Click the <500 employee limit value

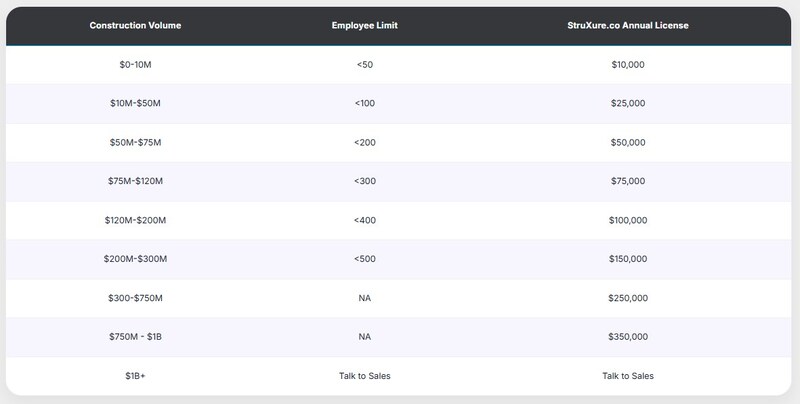[x=366, y=259]
